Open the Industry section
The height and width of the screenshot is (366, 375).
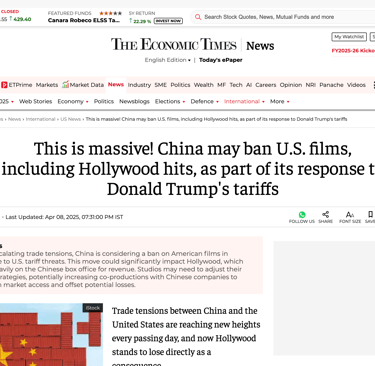point(139,85)
